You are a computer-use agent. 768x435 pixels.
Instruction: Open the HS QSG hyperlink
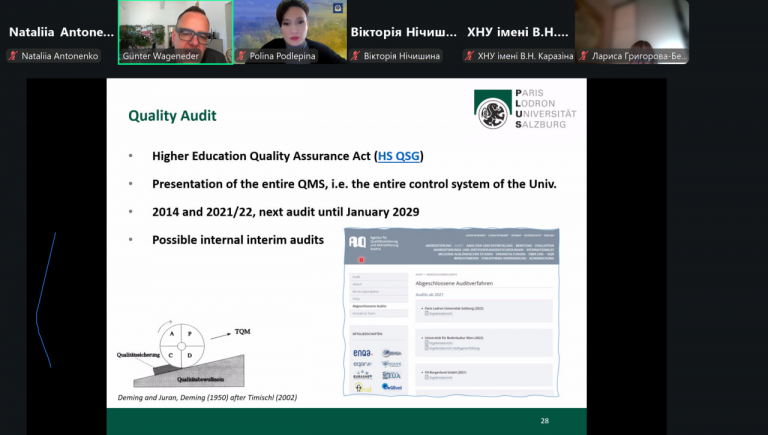click(399, 156)
